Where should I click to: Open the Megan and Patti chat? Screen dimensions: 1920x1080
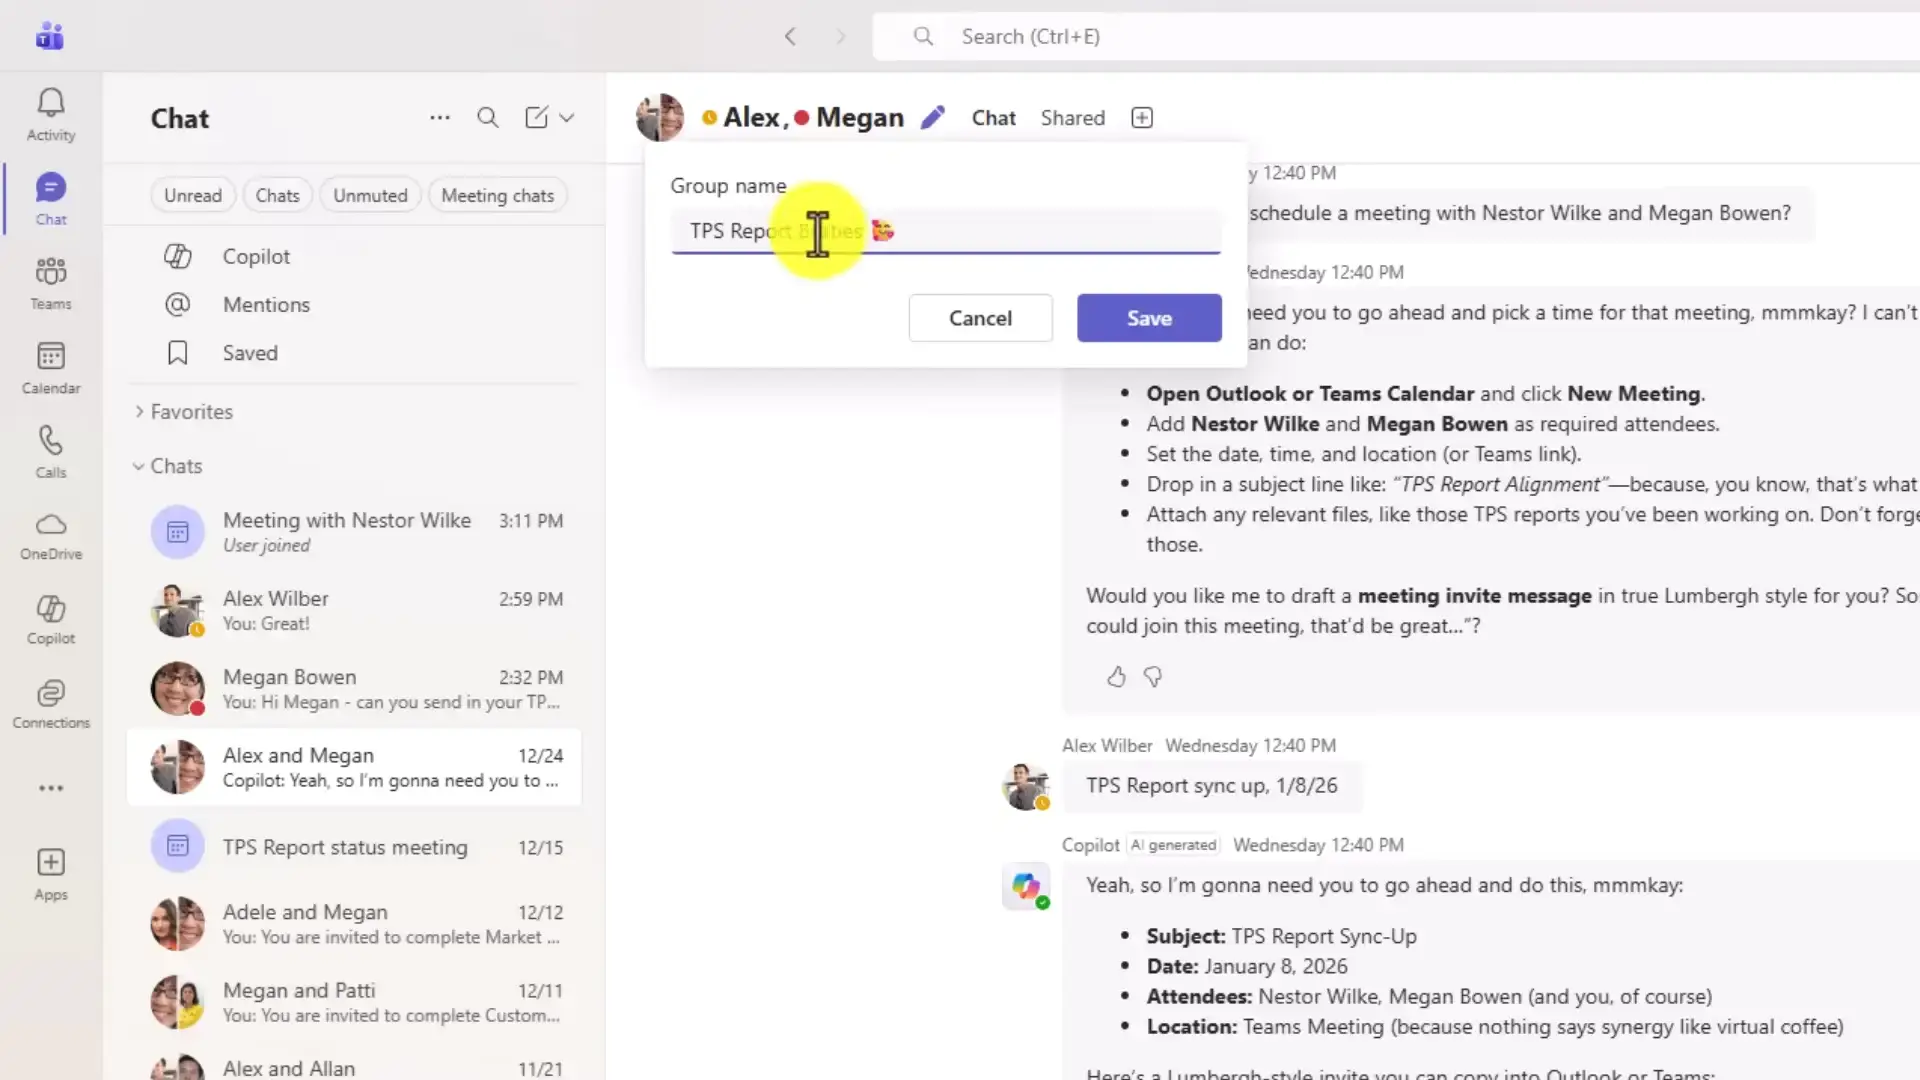(x=355, y=1003)
